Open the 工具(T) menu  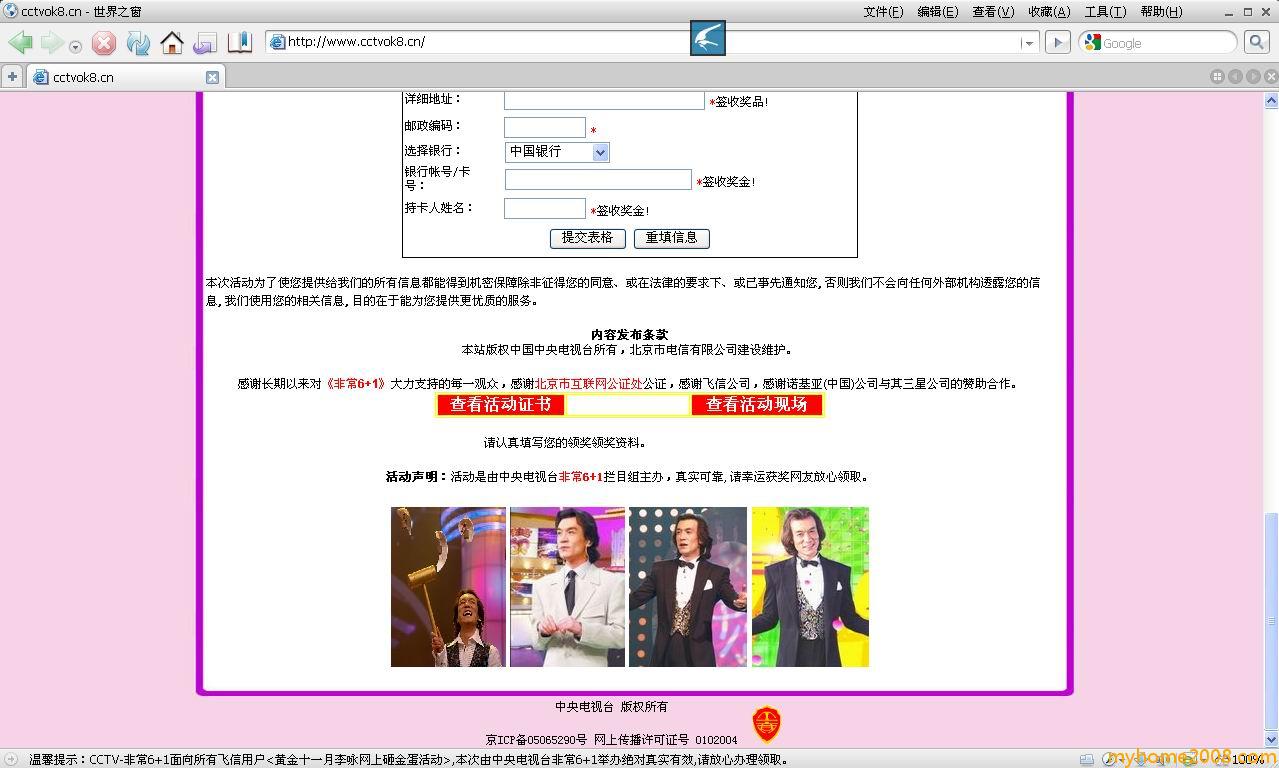click(x=1104, y=12)
